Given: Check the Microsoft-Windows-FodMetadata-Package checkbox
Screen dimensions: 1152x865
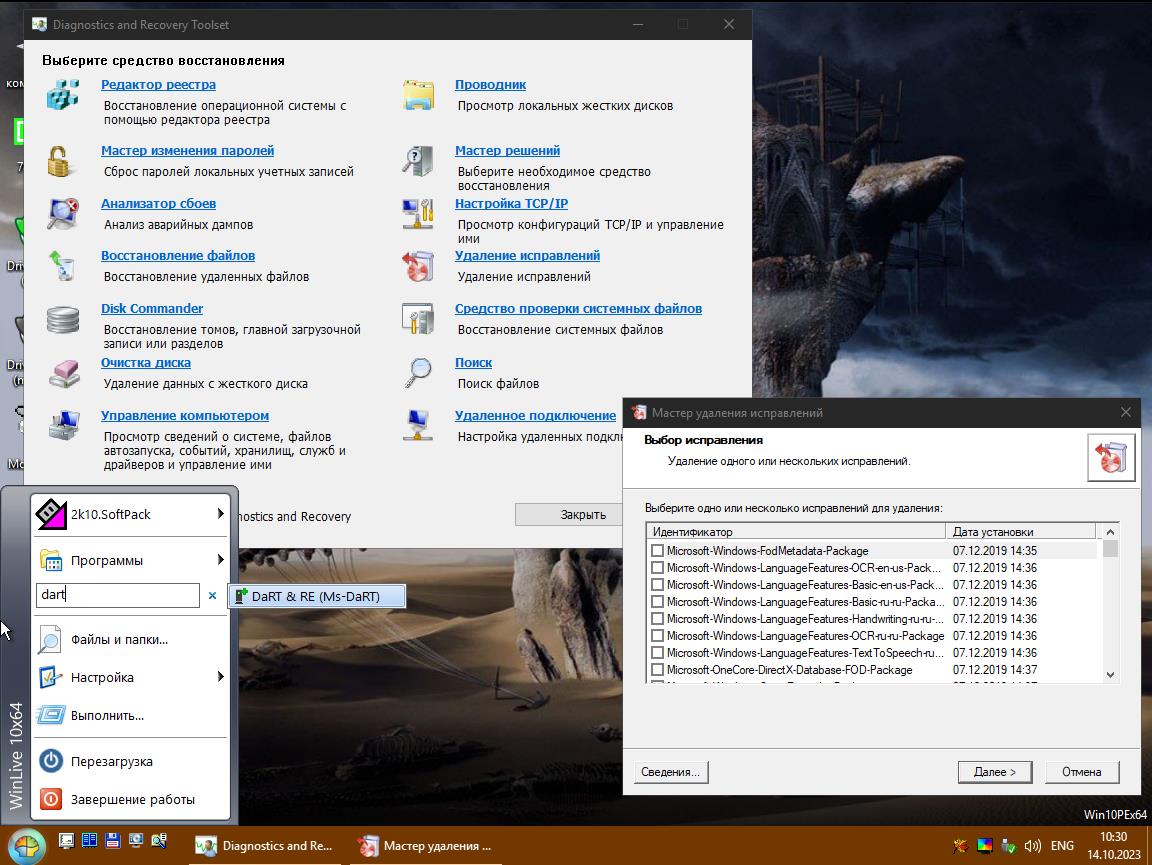Looking at the screenshot, I should (x=657, y=551).
